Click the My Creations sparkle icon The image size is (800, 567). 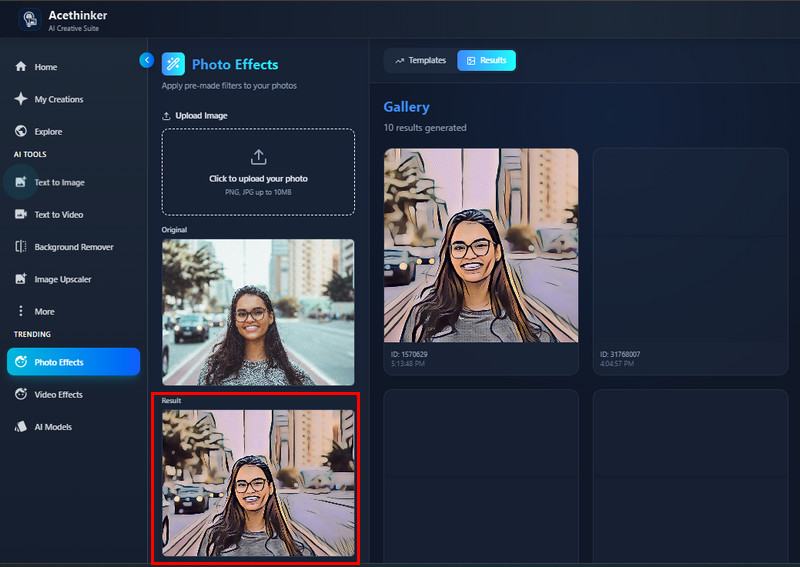tap(20, 99)
